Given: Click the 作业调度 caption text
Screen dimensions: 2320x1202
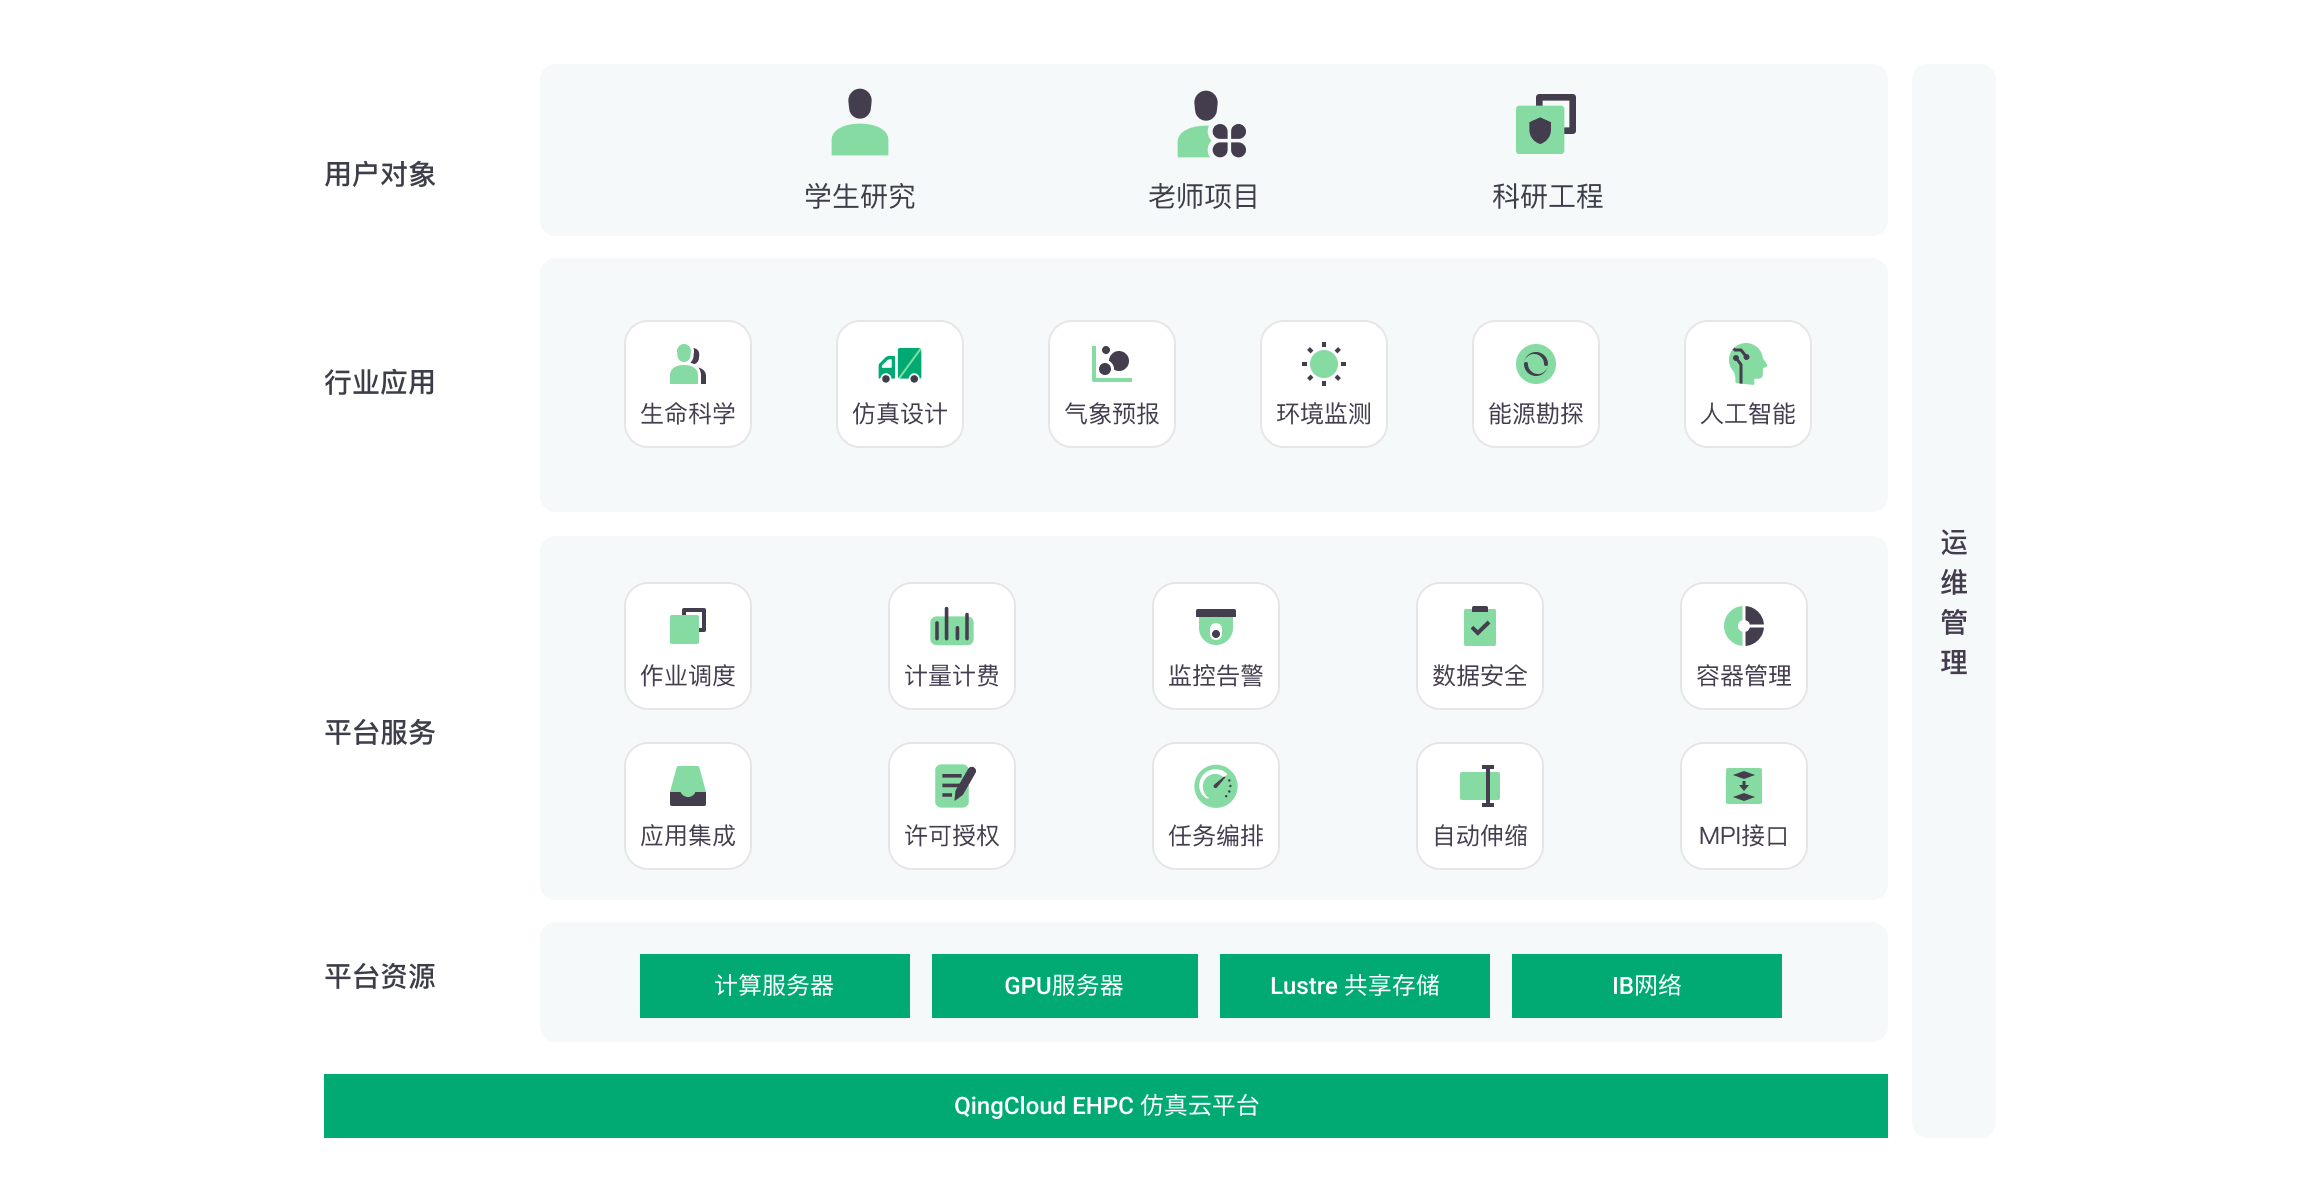Looking at the screenshot, I should pos(688,676).
